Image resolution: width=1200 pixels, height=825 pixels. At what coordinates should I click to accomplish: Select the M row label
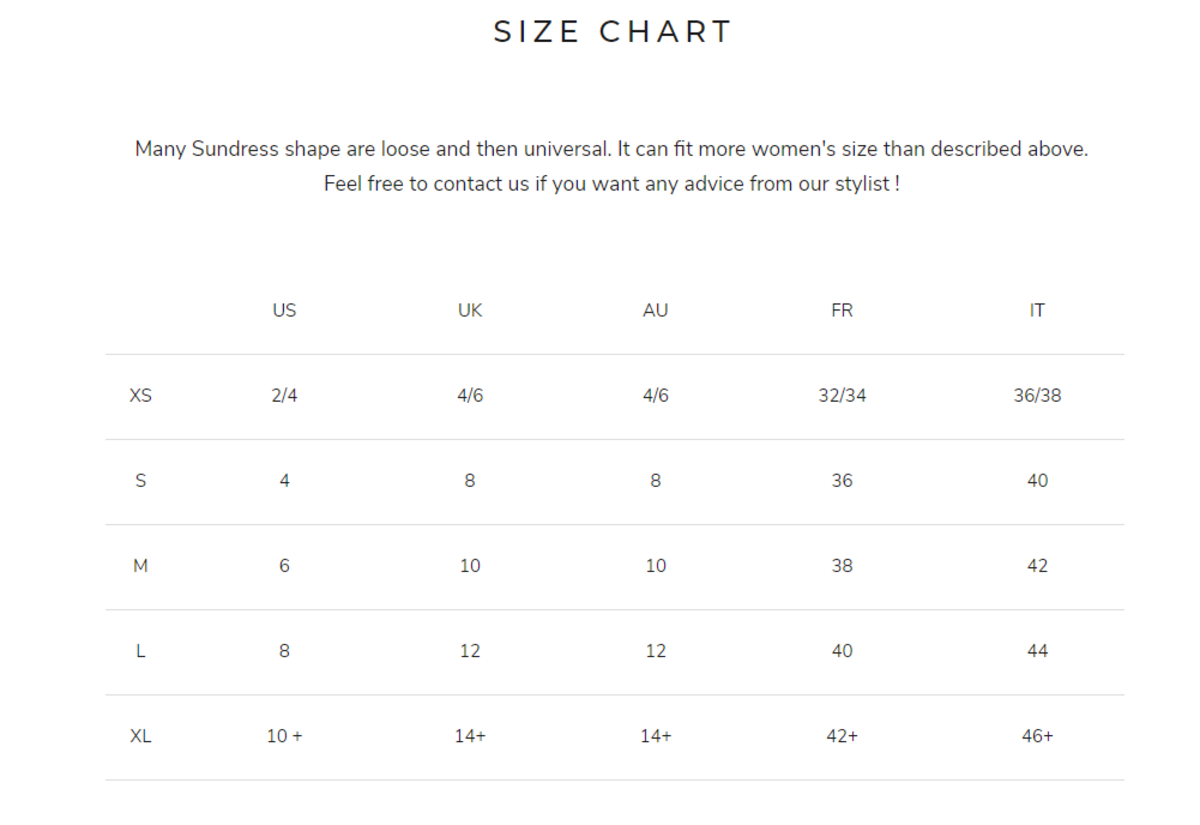pos(141,566)
